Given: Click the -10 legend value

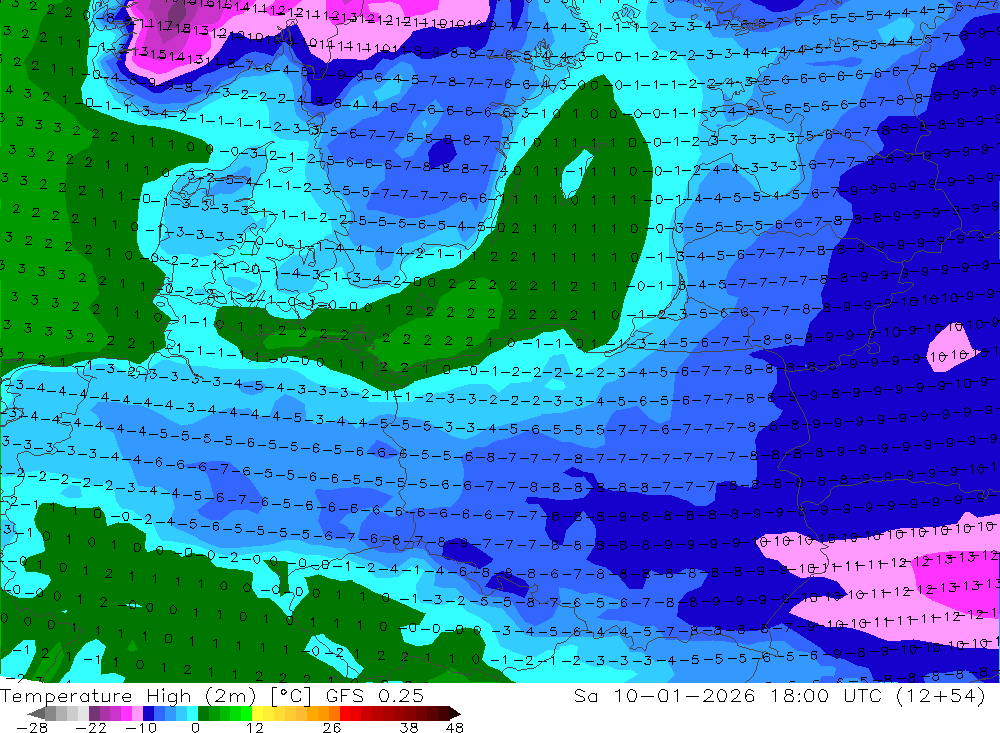Looking at the screenshot, I should coord(141,727).
